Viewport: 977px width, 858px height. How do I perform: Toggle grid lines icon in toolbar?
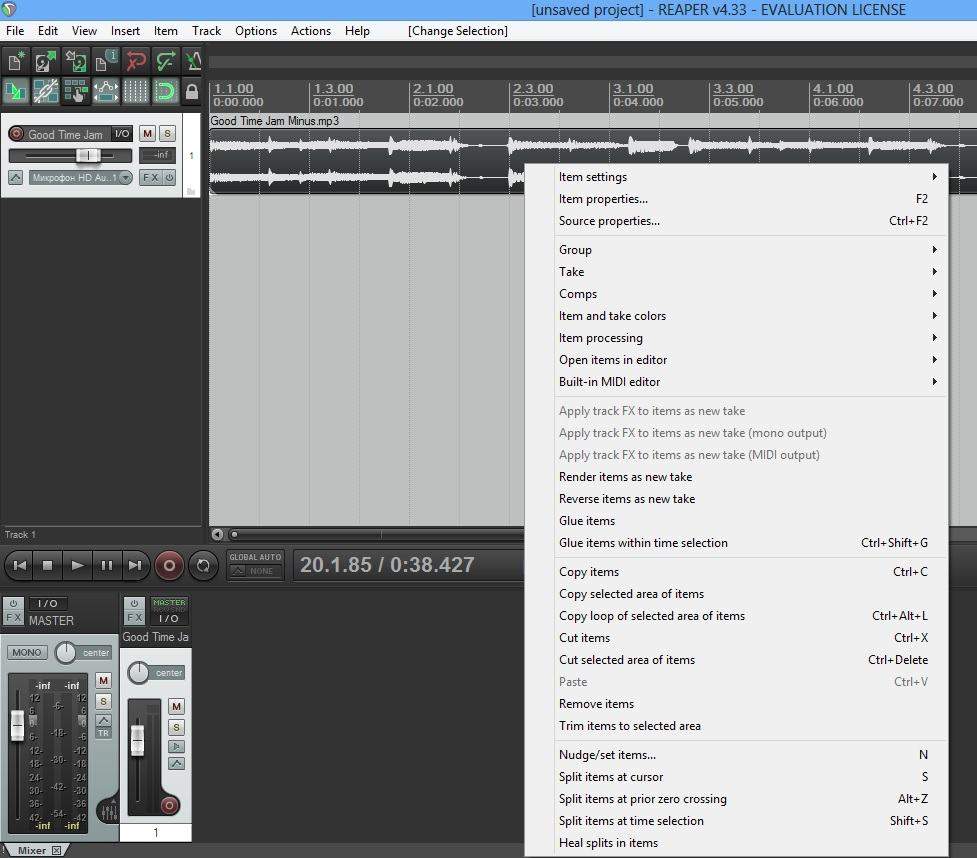(x=135, y=92)
